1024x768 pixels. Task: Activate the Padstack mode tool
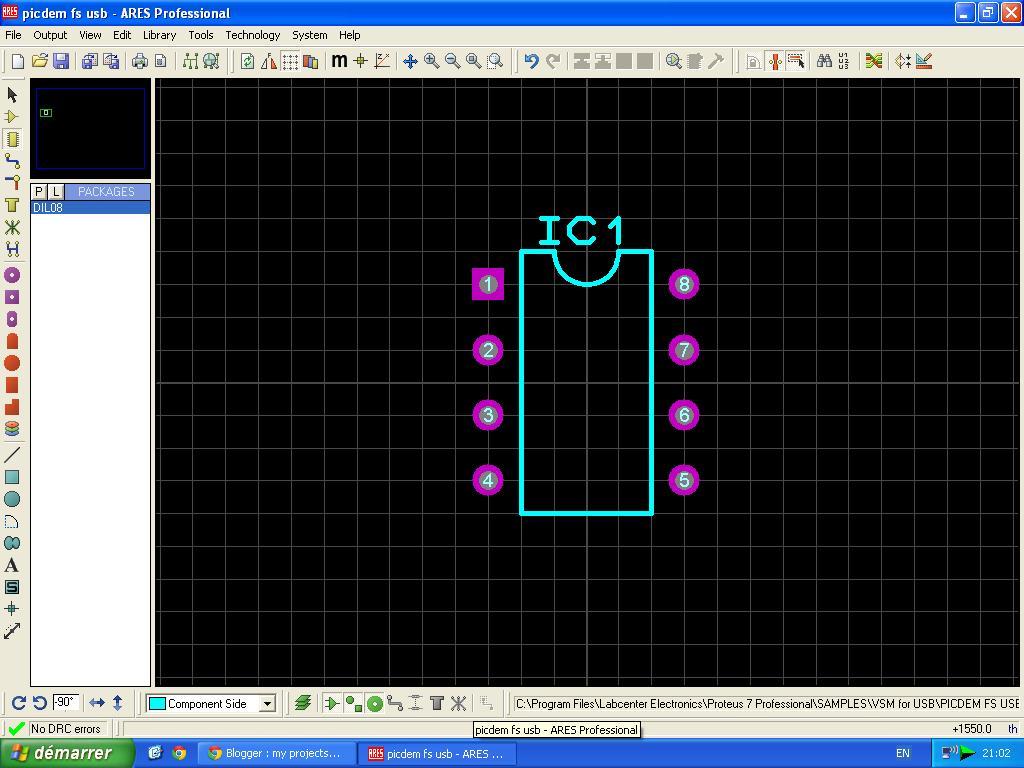(12, 429)
